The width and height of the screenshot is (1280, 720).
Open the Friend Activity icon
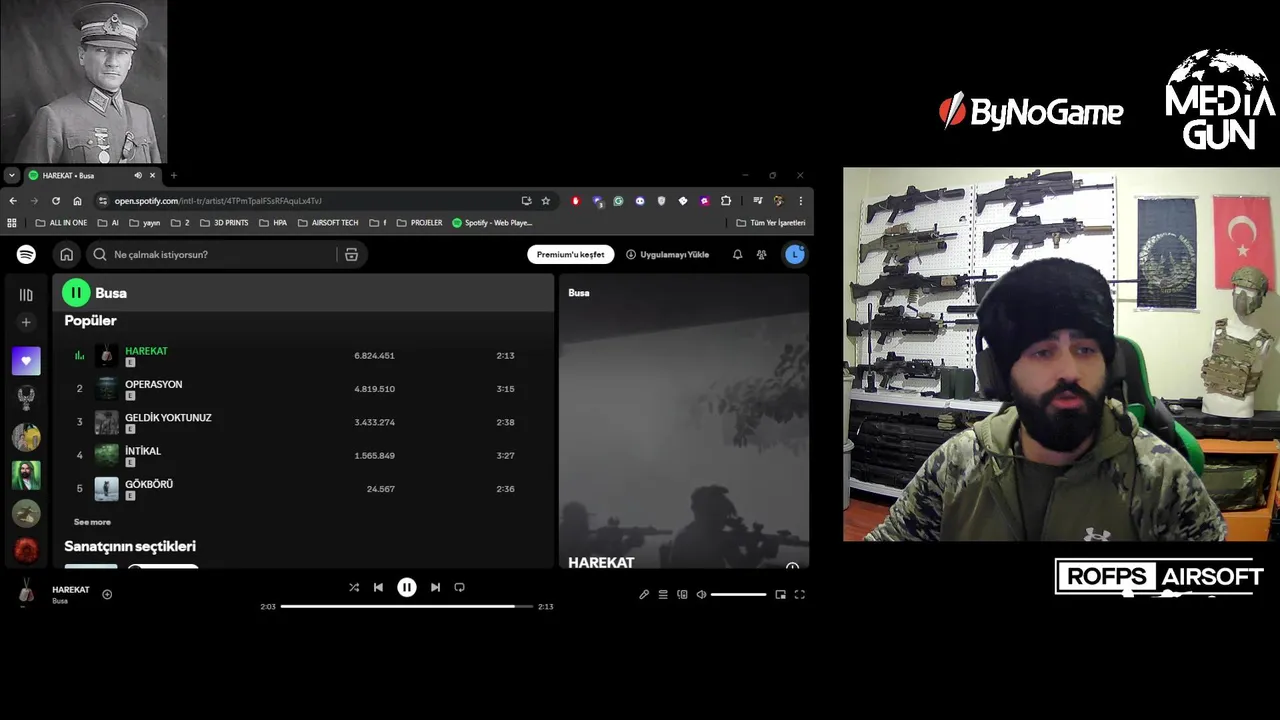761,255
